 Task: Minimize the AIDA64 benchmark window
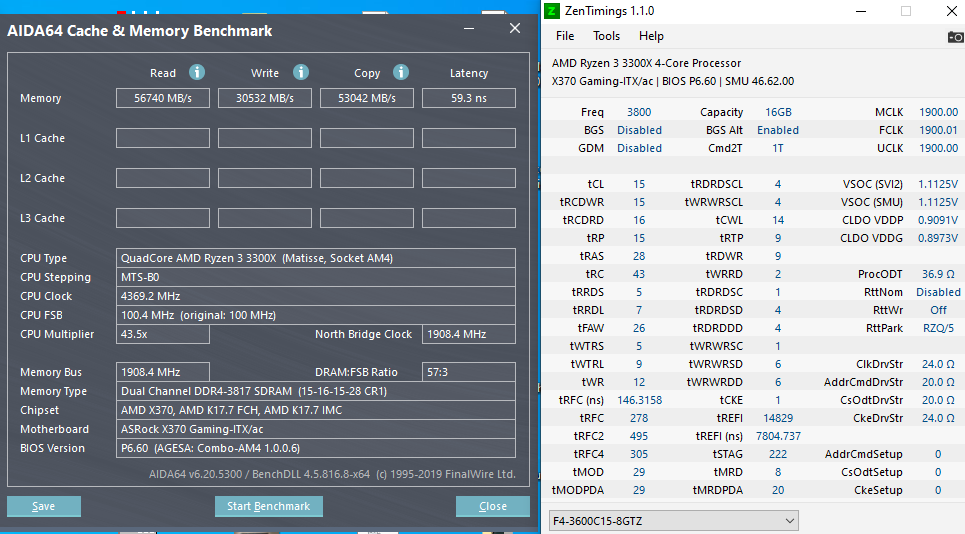(469, 28)
